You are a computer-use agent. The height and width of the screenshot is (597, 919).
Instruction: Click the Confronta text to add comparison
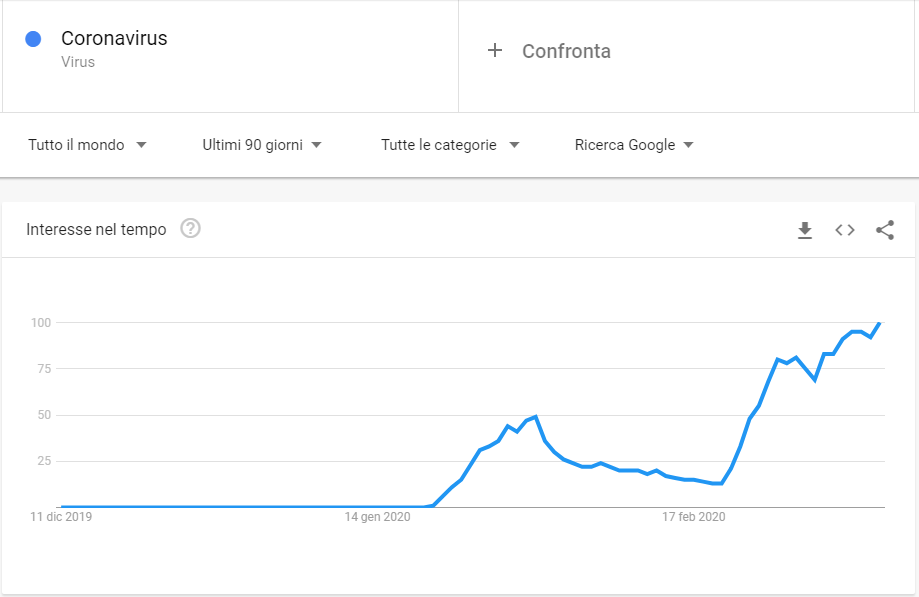click(566, 51)
